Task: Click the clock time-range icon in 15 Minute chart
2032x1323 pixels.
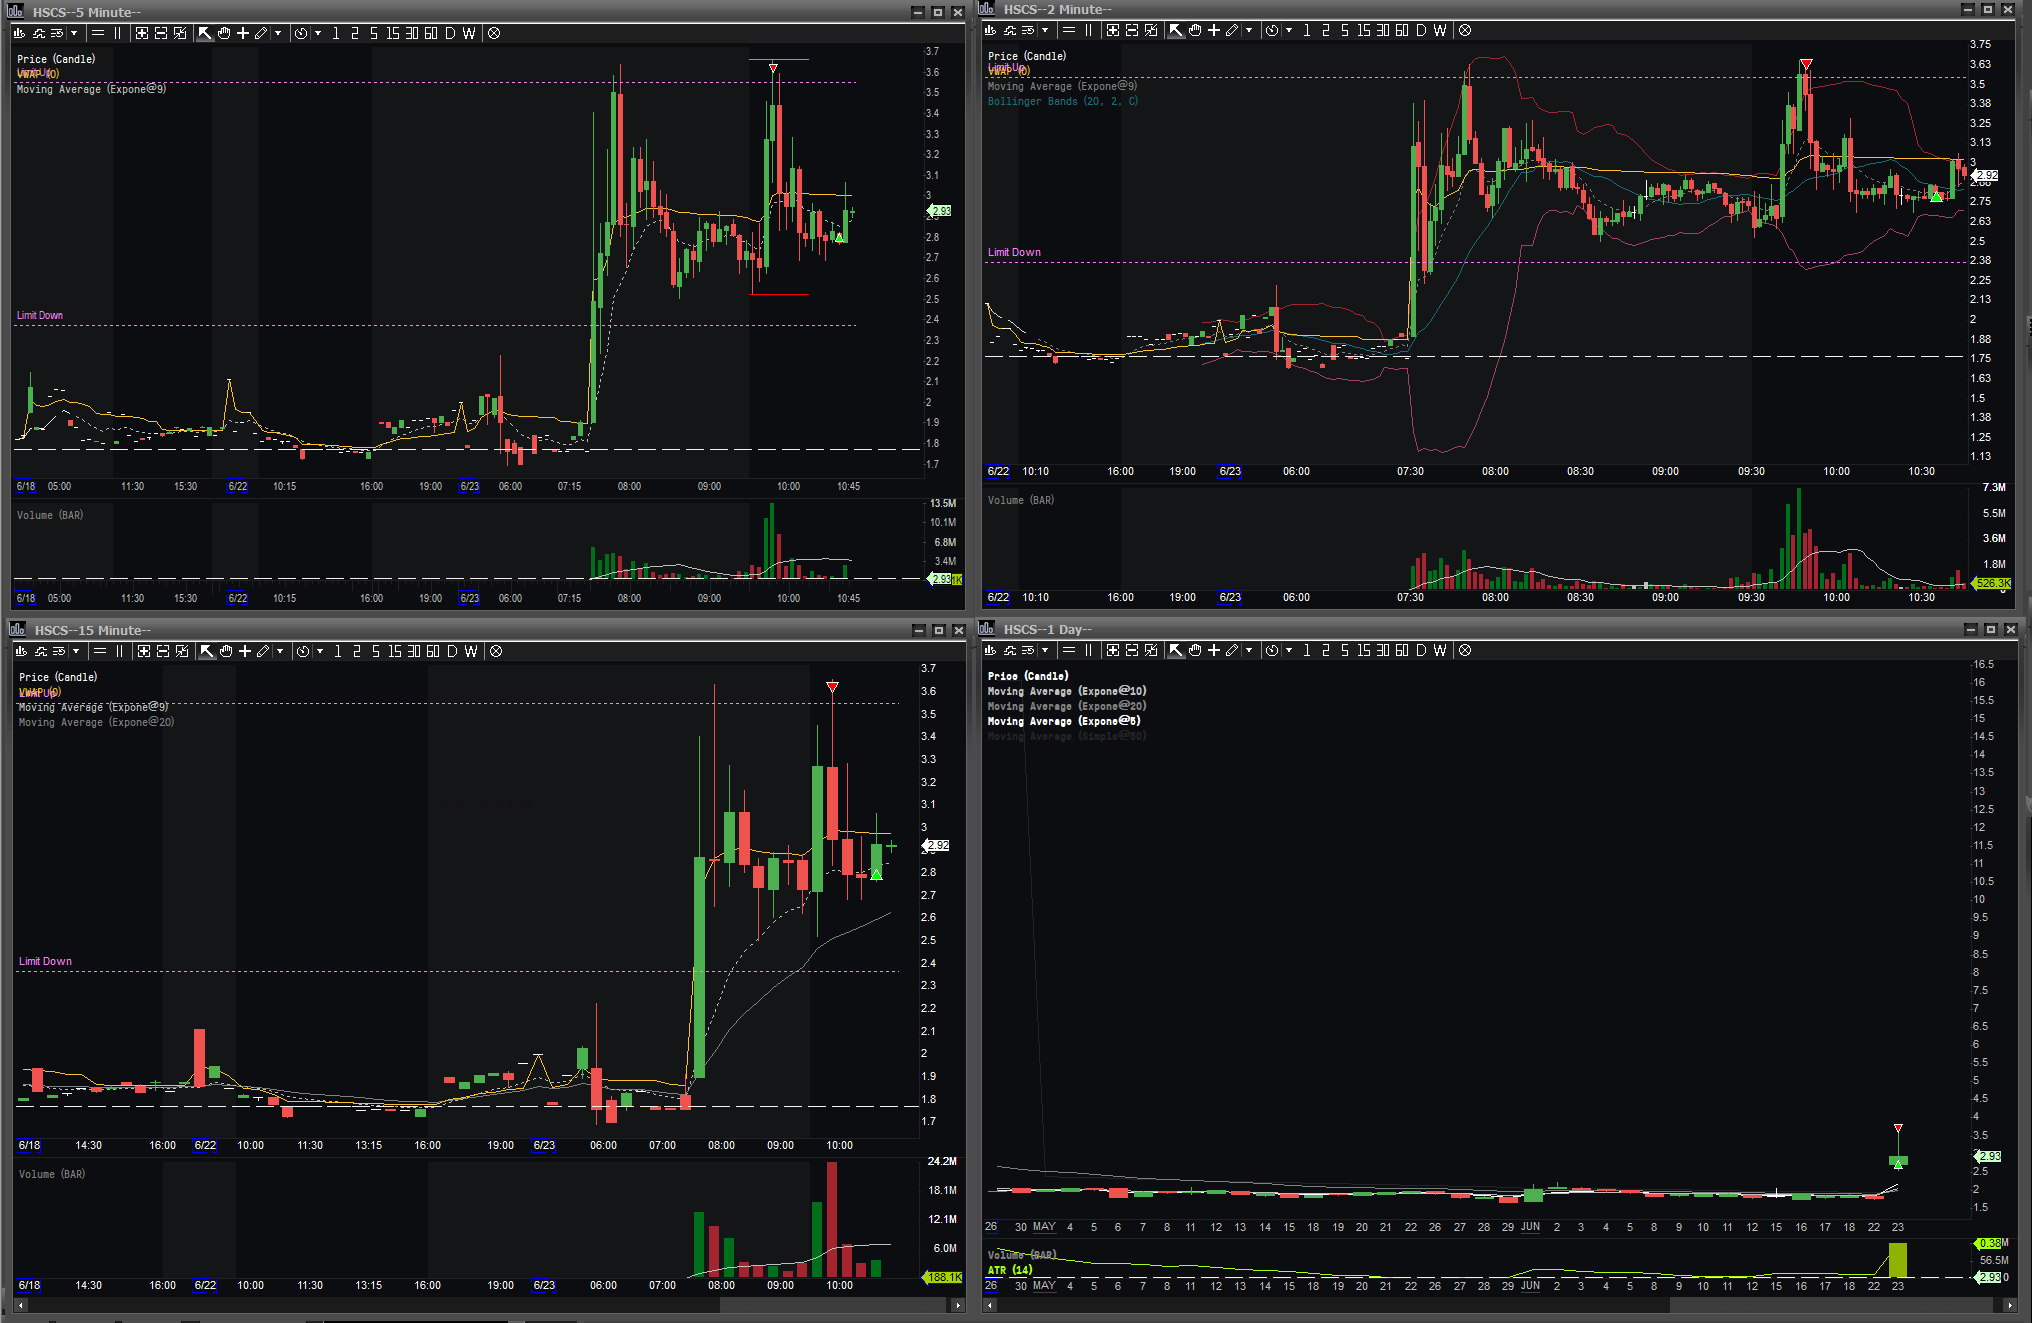Action: [303, 651]
